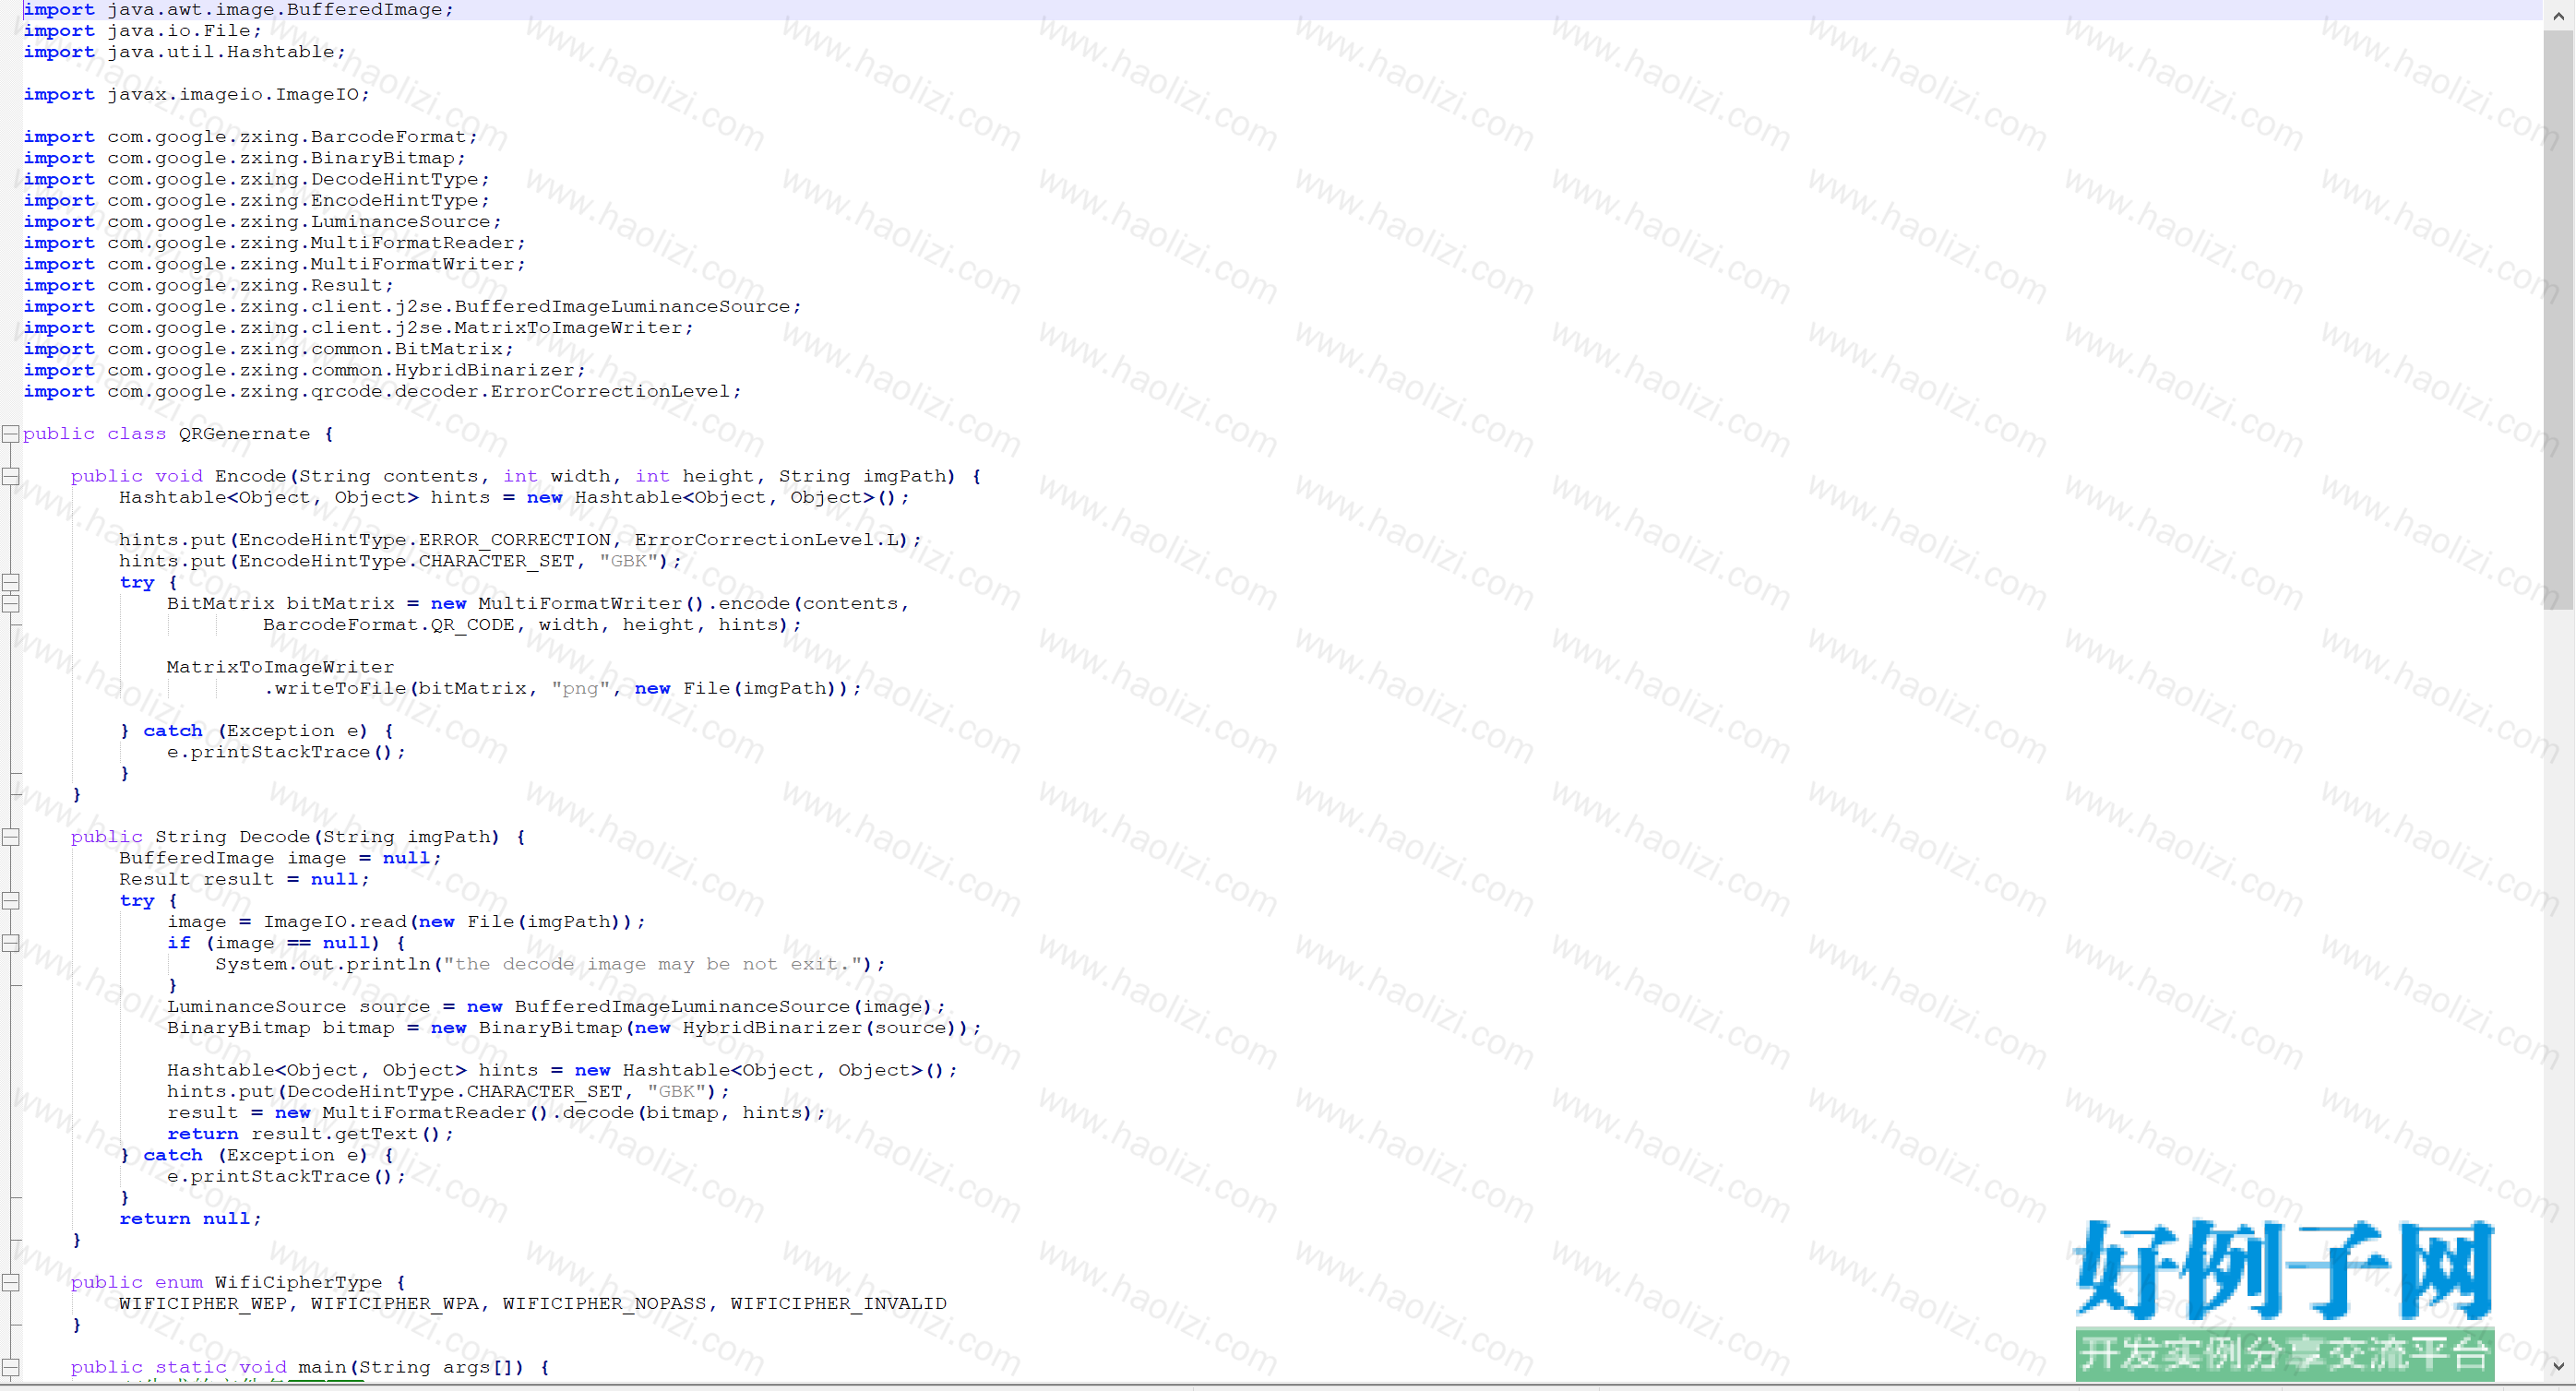The height and width of the screenshot is (1391, 2576).
Task: Click the MatrixToImageWriter import line
Action: click(x=358, y=328)
